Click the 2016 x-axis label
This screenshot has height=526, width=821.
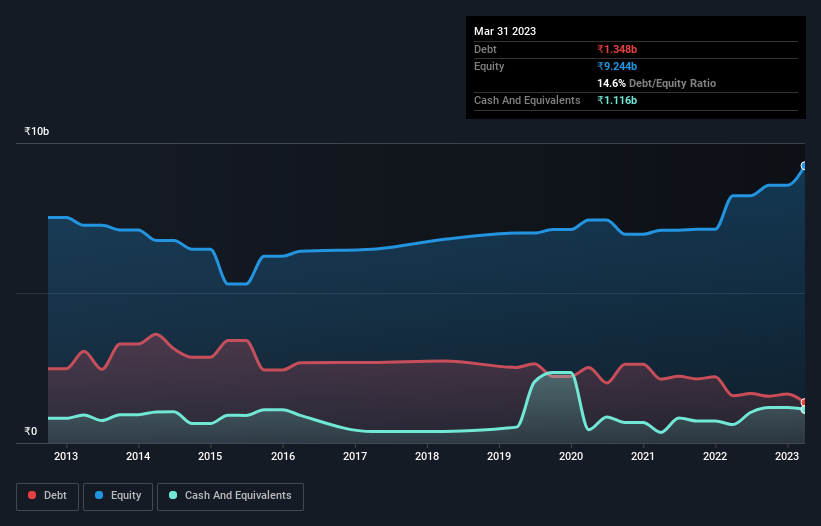(283, 456)
